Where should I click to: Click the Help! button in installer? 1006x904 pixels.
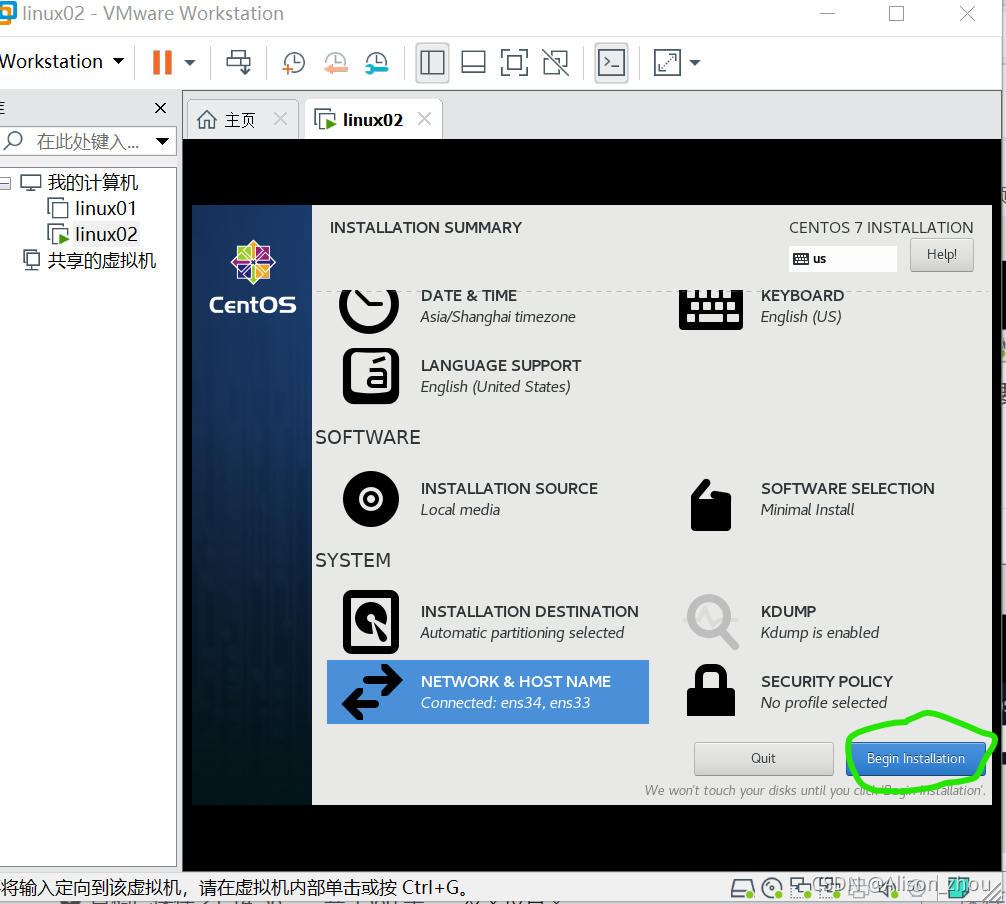[x=941, y=255]
